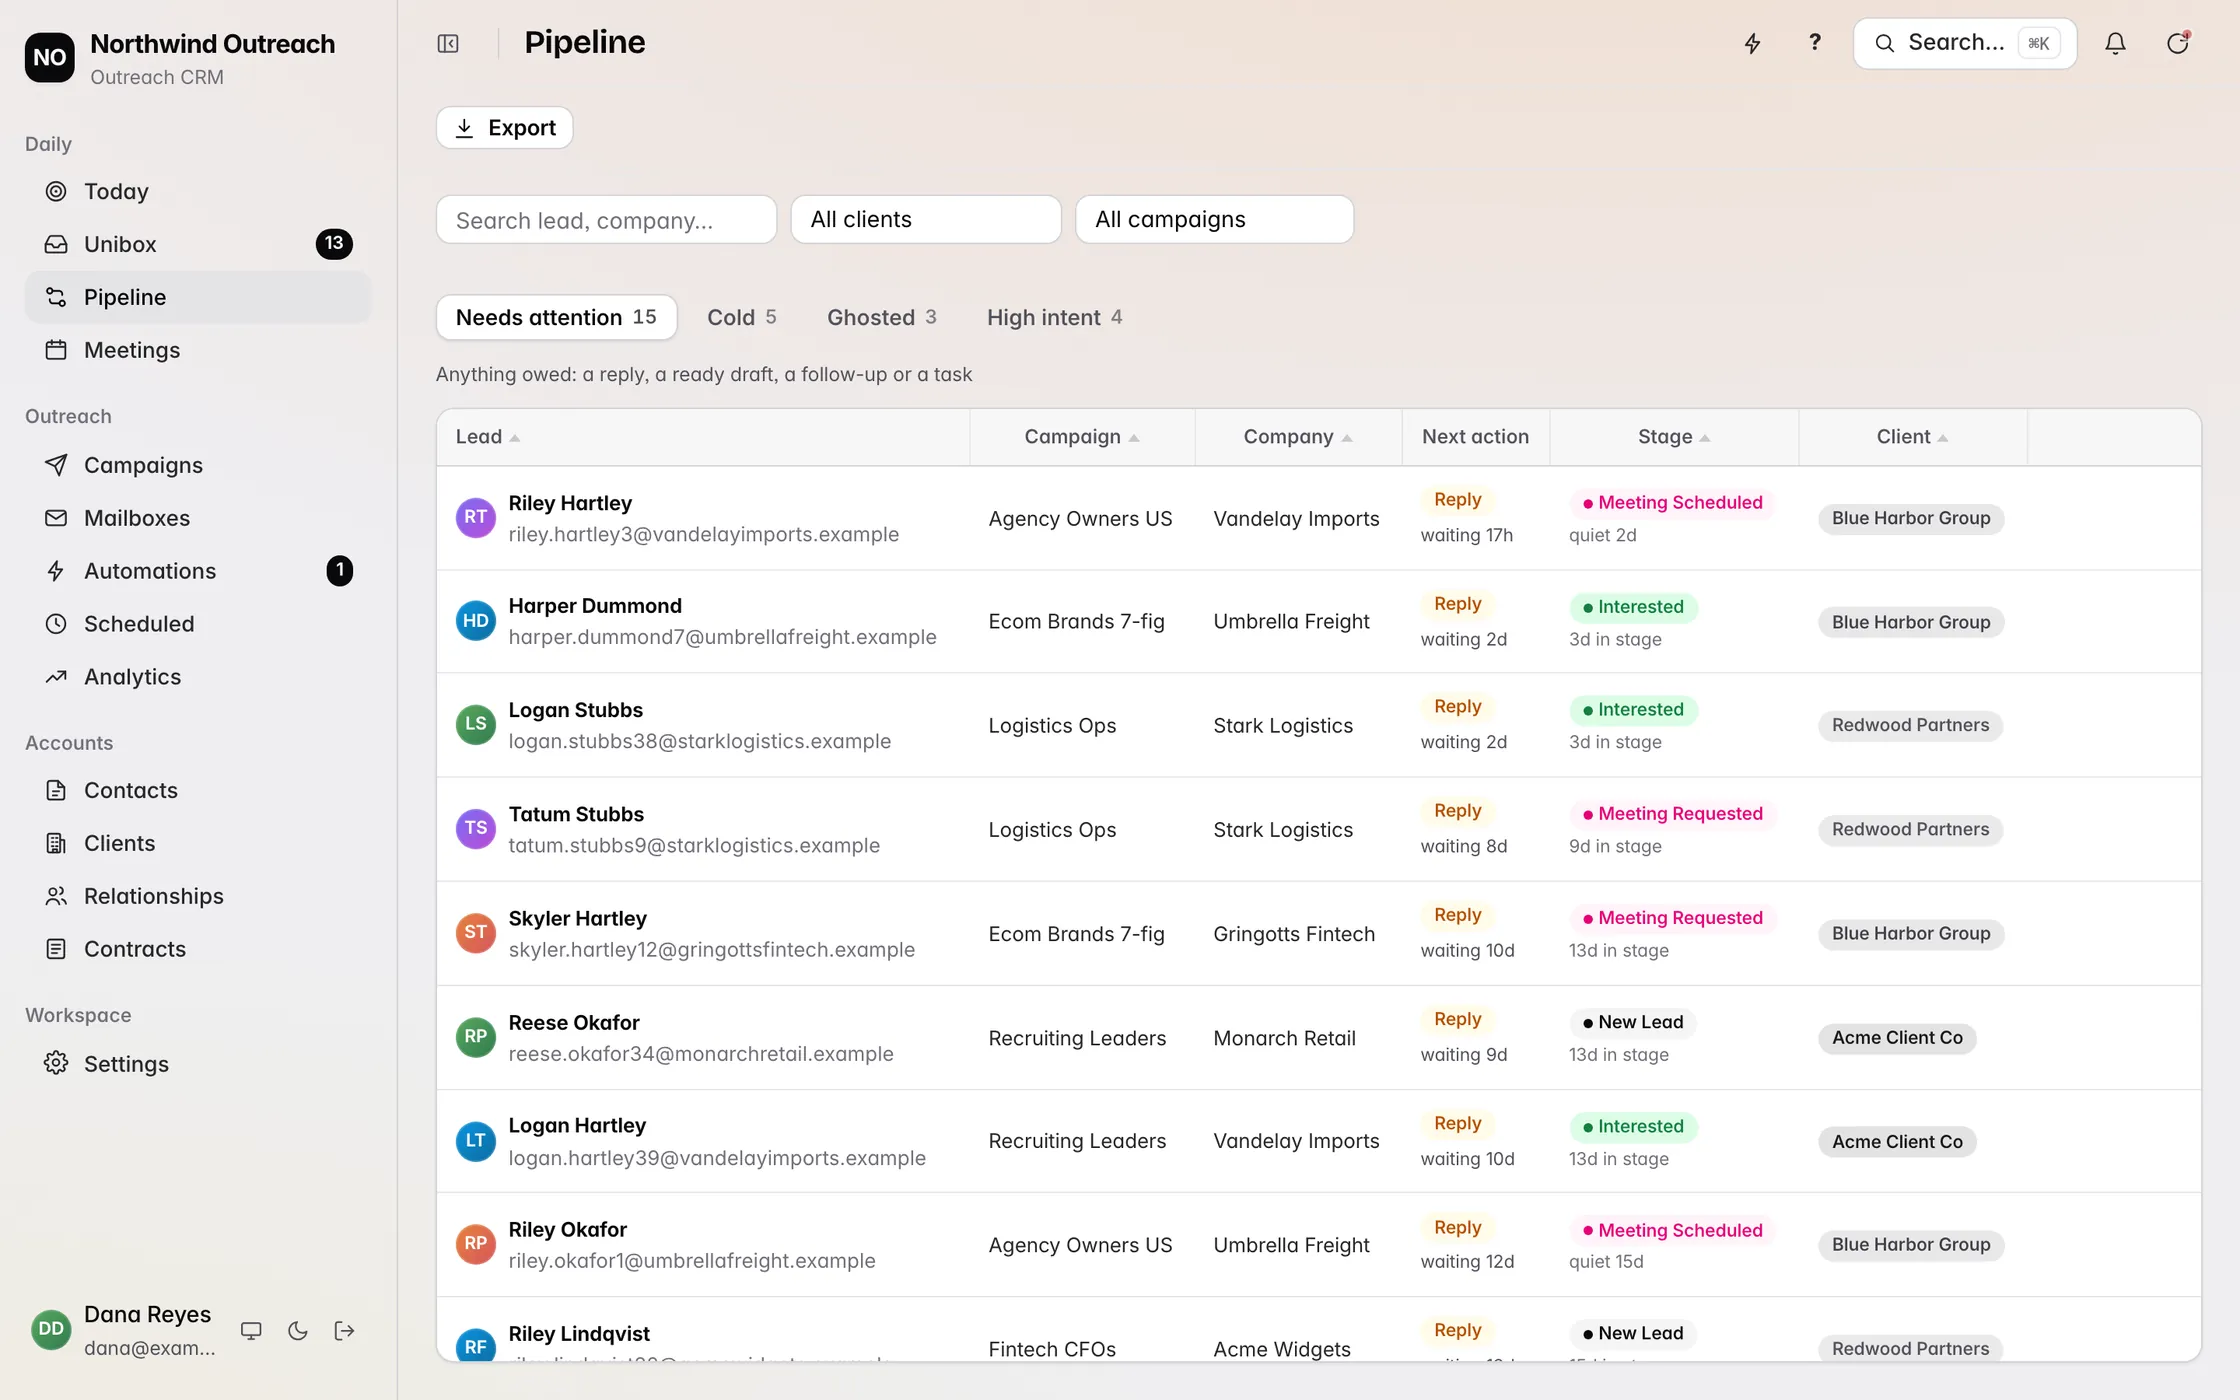Viewport: 2240px width, 1400px height.
Task: Click the Automations bolt icon in sidebar
Action: point(56,571)
